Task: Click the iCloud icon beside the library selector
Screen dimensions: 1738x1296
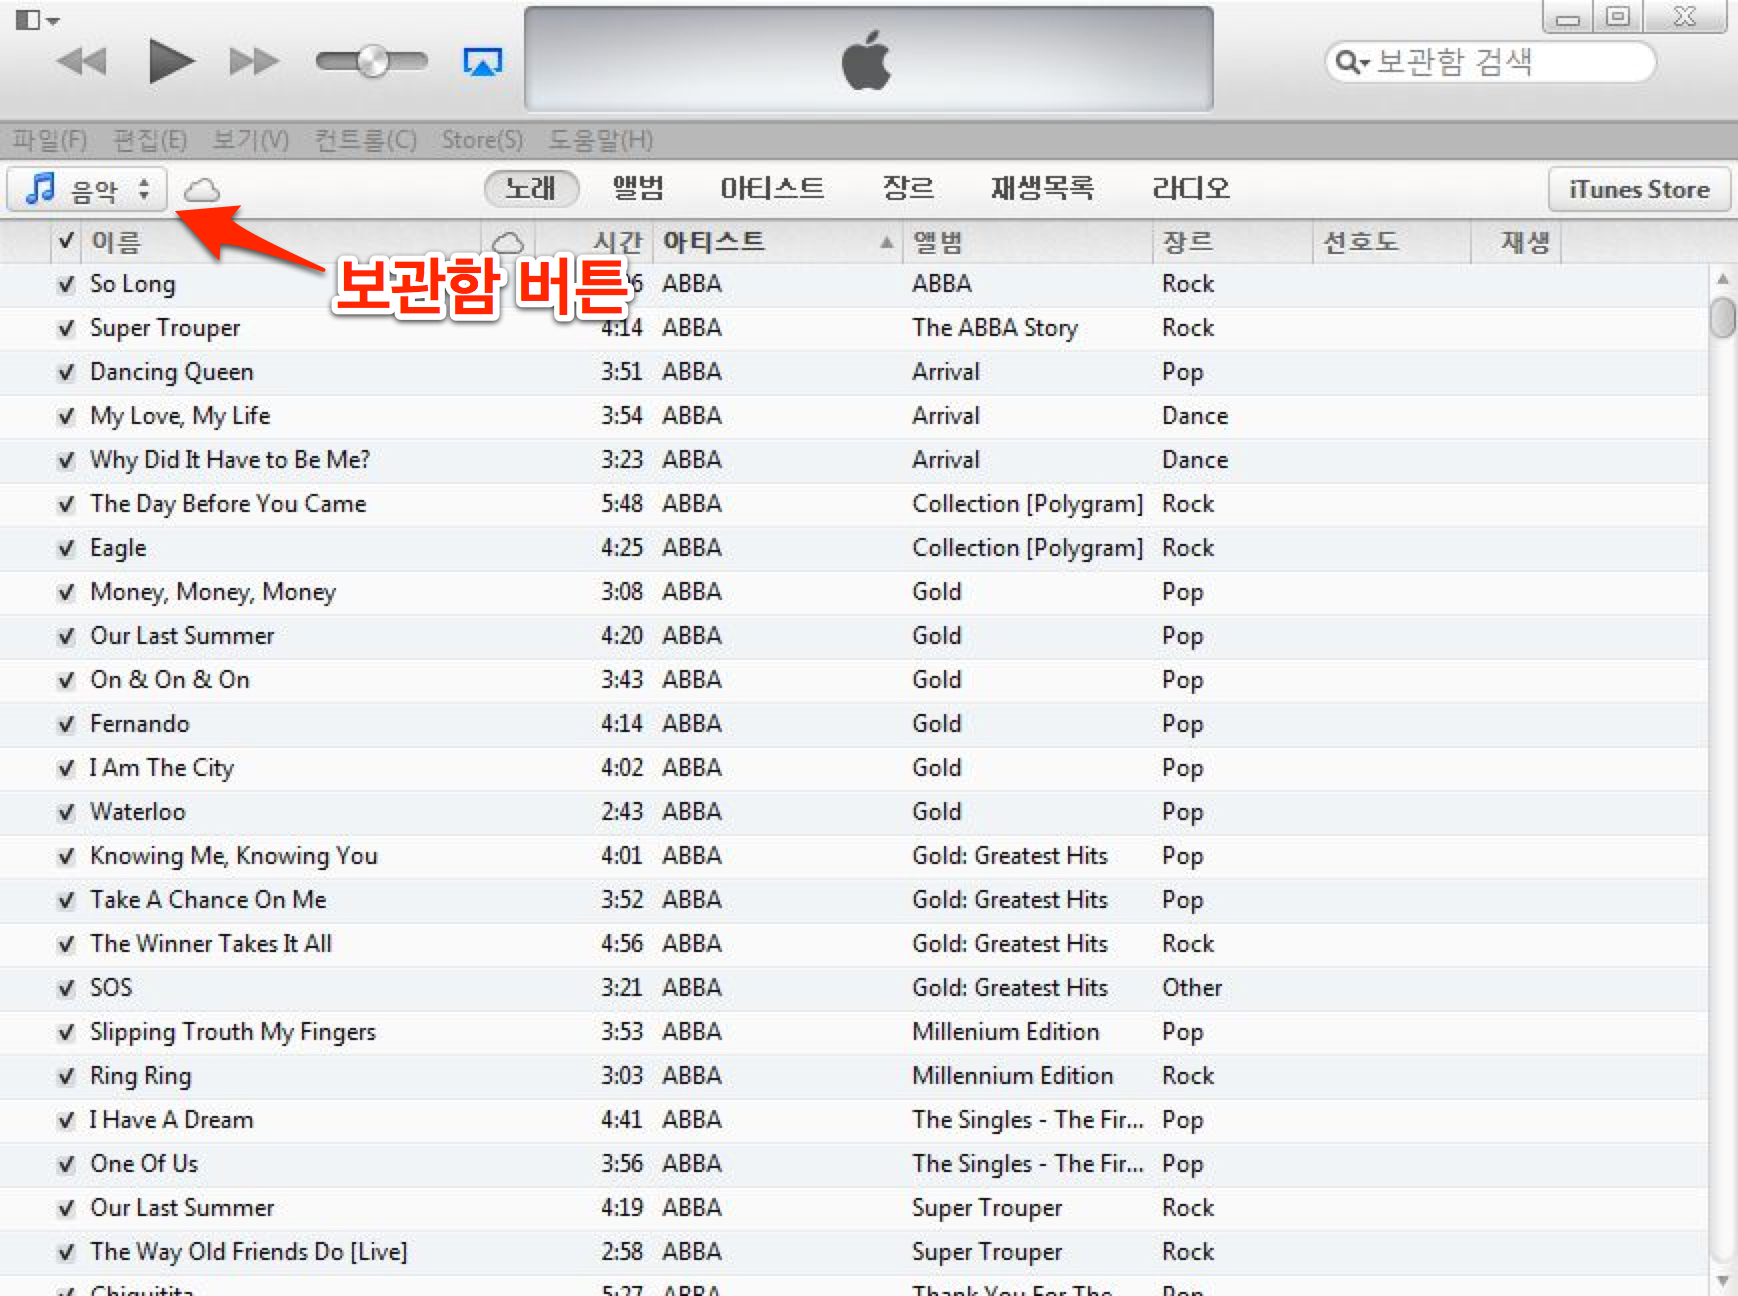Action: click(202, 190)
